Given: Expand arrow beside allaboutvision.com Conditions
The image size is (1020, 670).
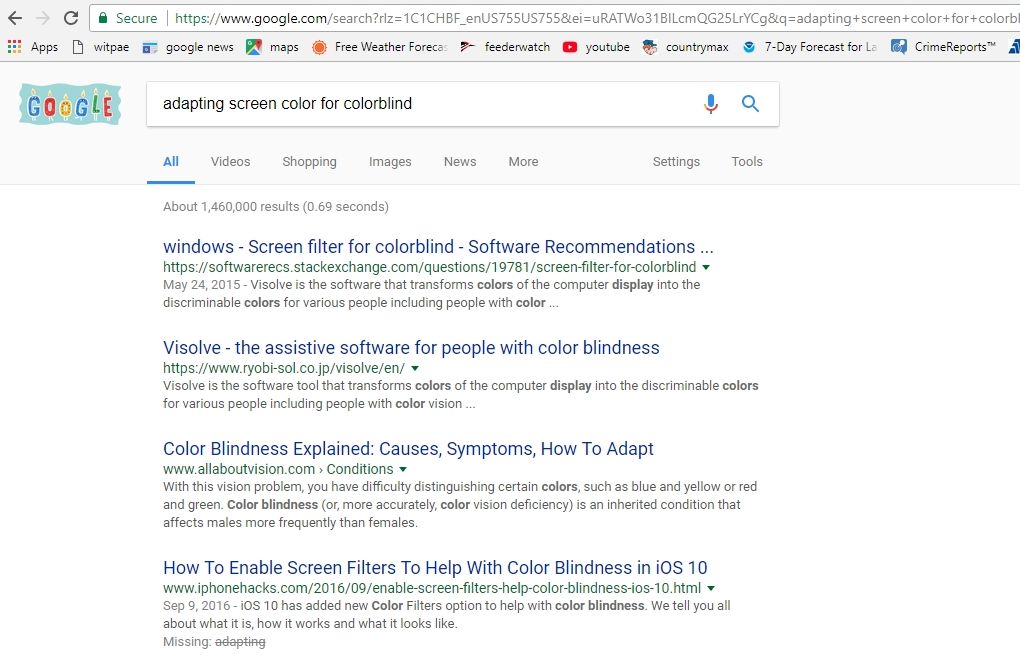Looking at the screenshot, I should (x=403, y=469).
